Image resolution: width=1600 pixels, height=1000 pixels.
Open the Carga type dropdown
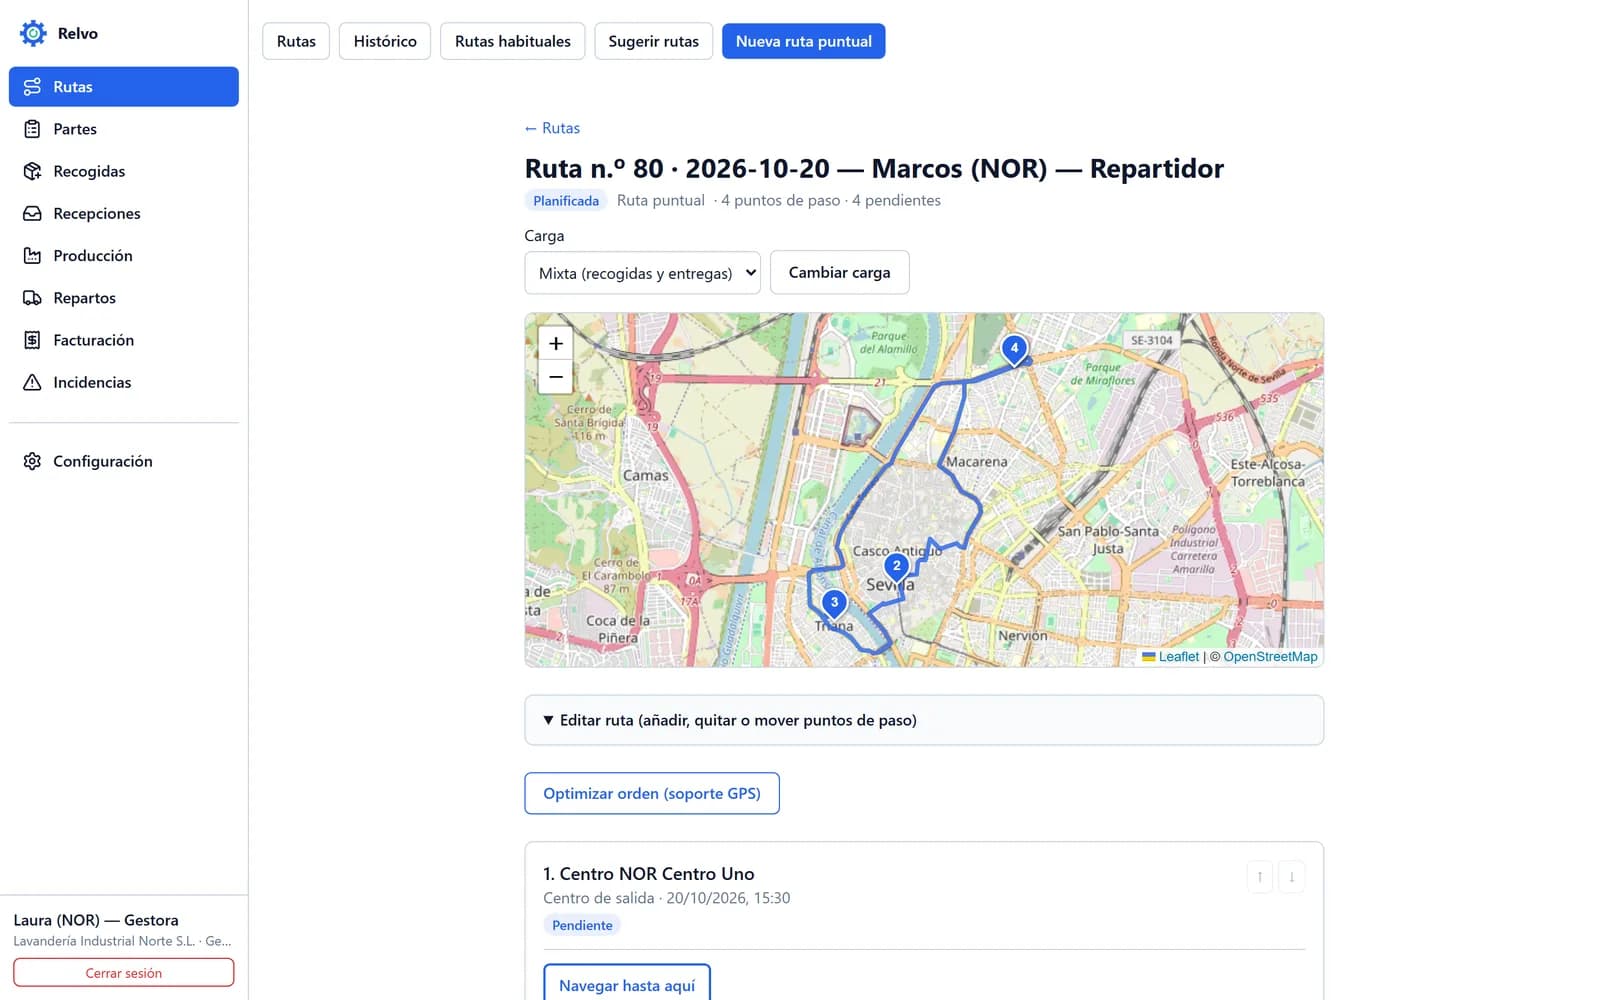[x=642, y=273]
